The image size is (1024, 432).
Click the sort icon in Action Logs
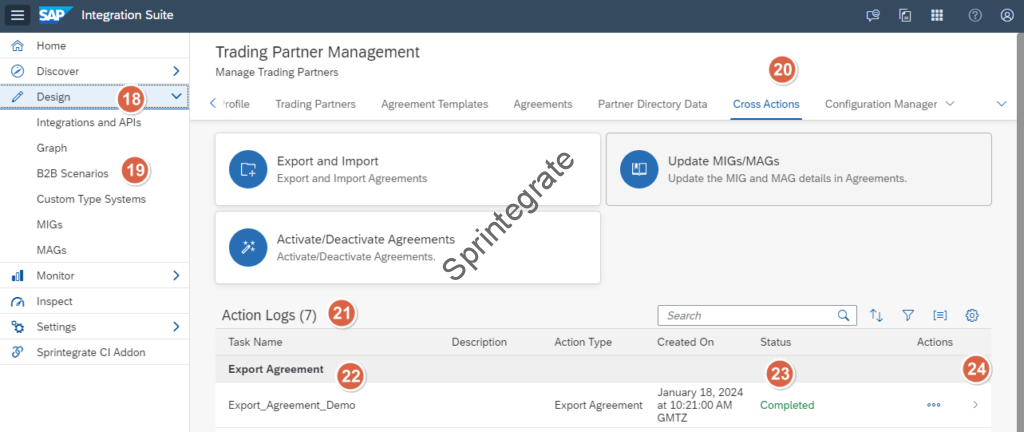877,315
